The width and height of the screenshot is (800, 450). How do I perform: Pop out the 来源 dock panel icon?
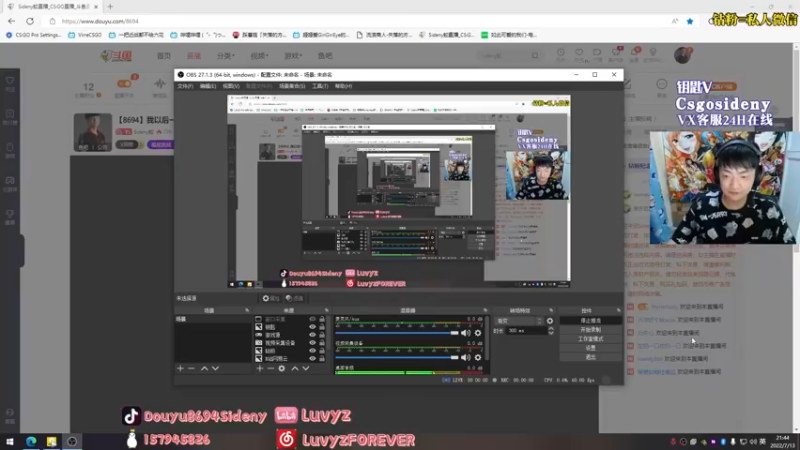coord(327,310)
